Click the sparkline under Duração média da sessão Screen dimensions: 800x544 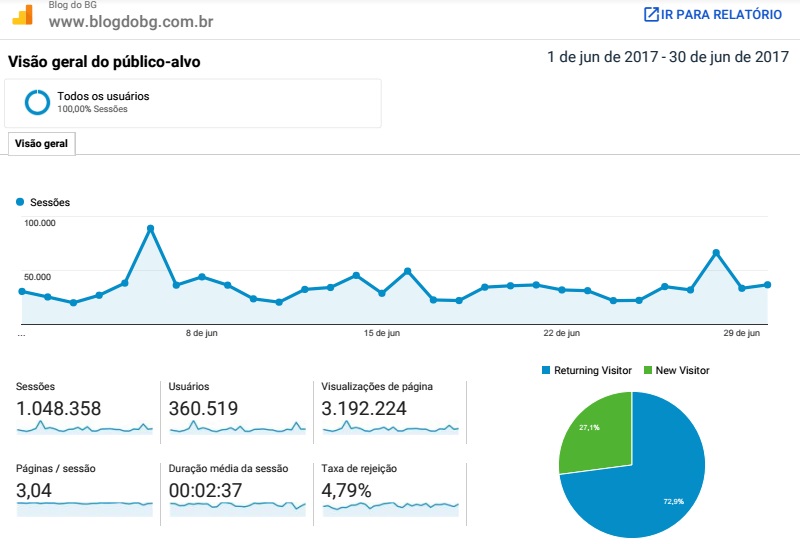coord(237,509)
